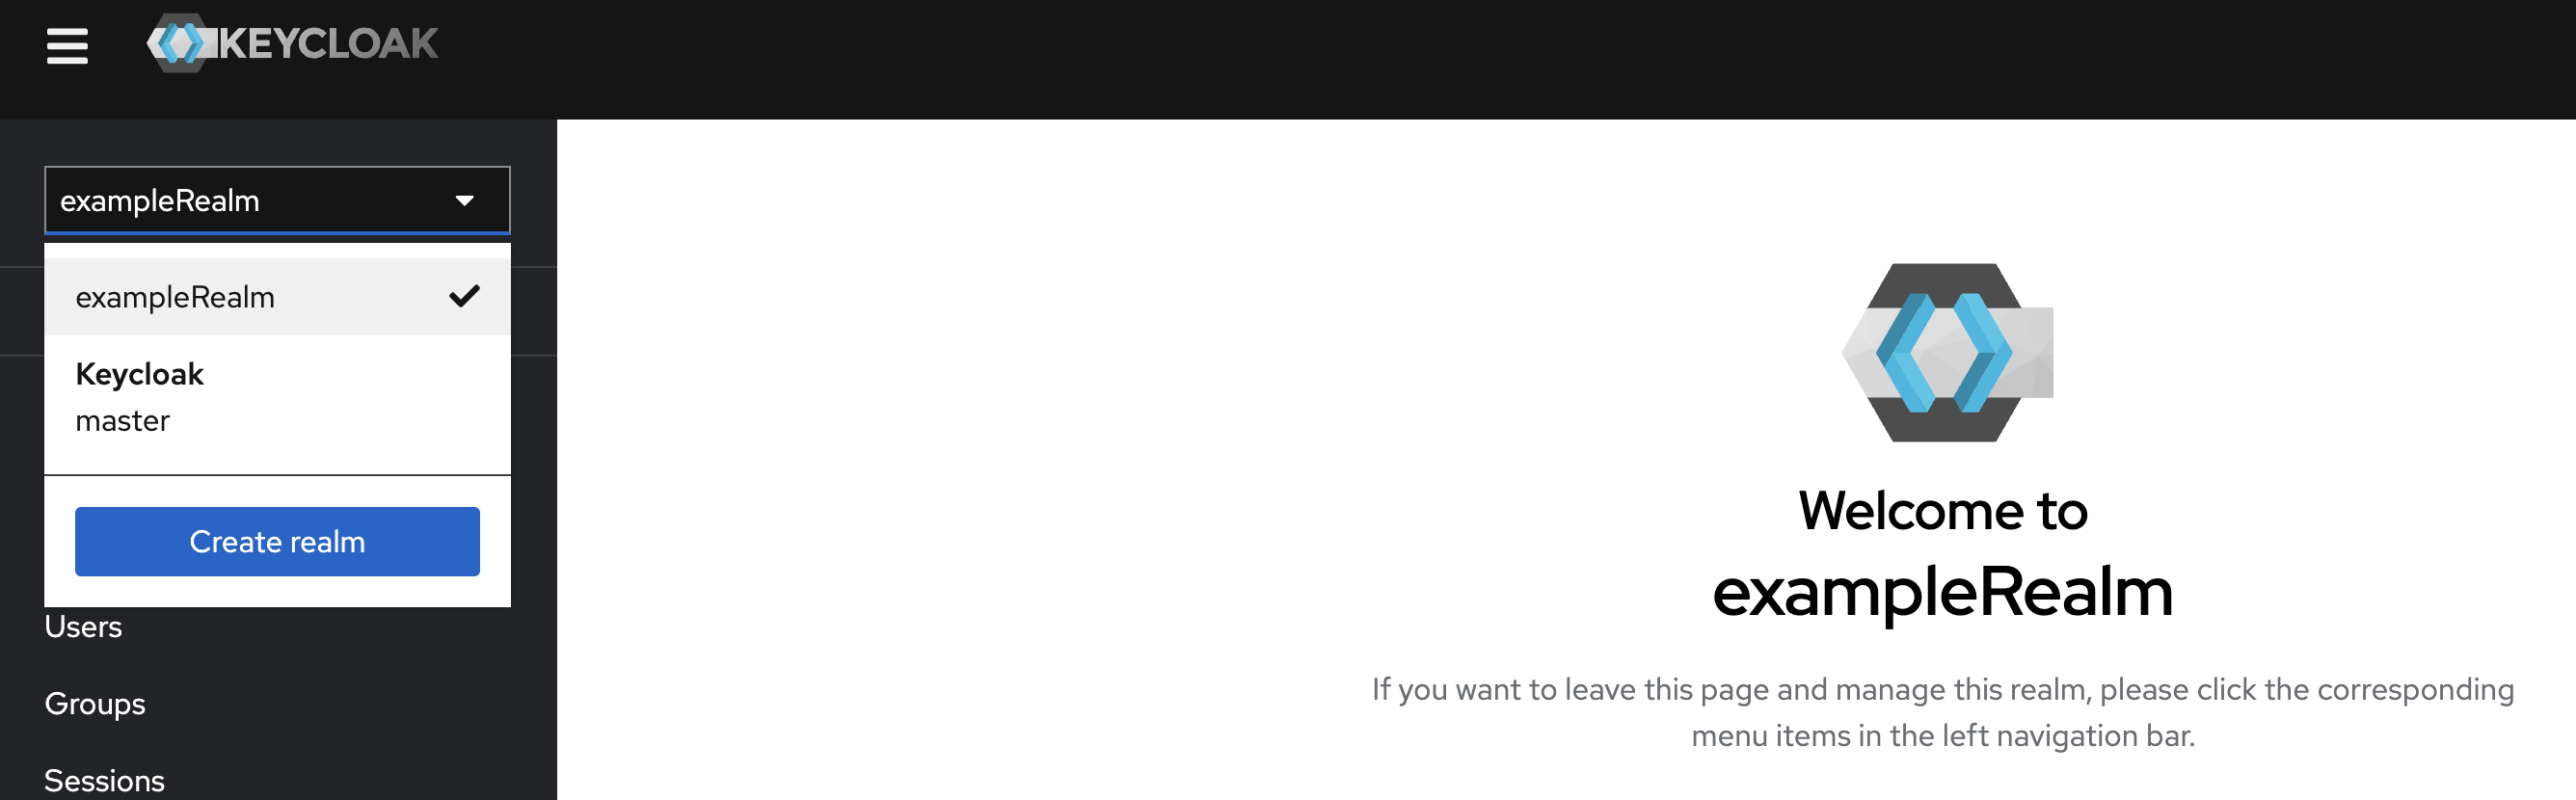The image size is (2576, 800).
Task: Collapse the exampleRealm realm selector box
Action: coord(277,200)
